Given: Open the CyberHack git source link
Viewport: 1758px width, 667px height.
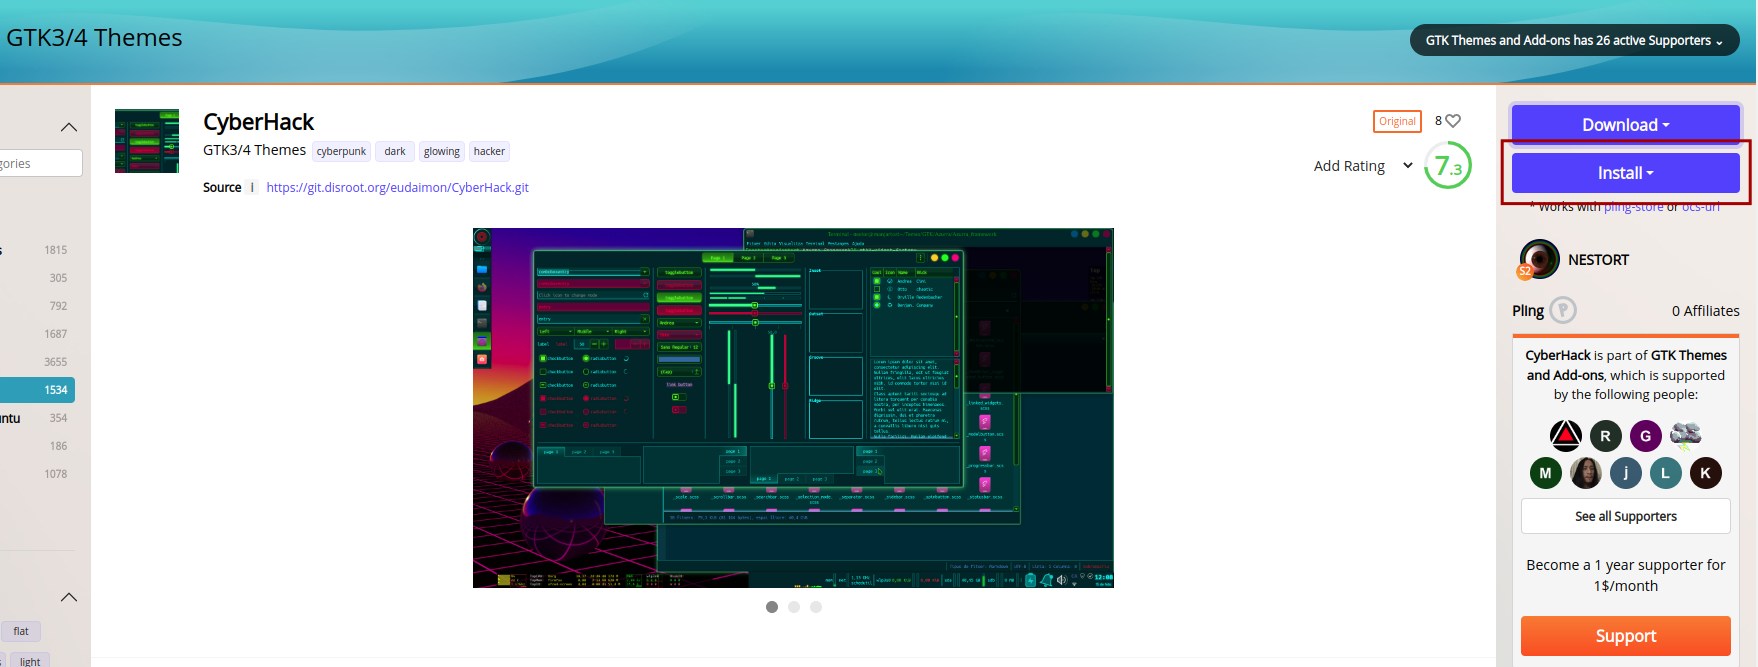Looking at the screenshot, I should pyautogui.click(x=397, y=187).
